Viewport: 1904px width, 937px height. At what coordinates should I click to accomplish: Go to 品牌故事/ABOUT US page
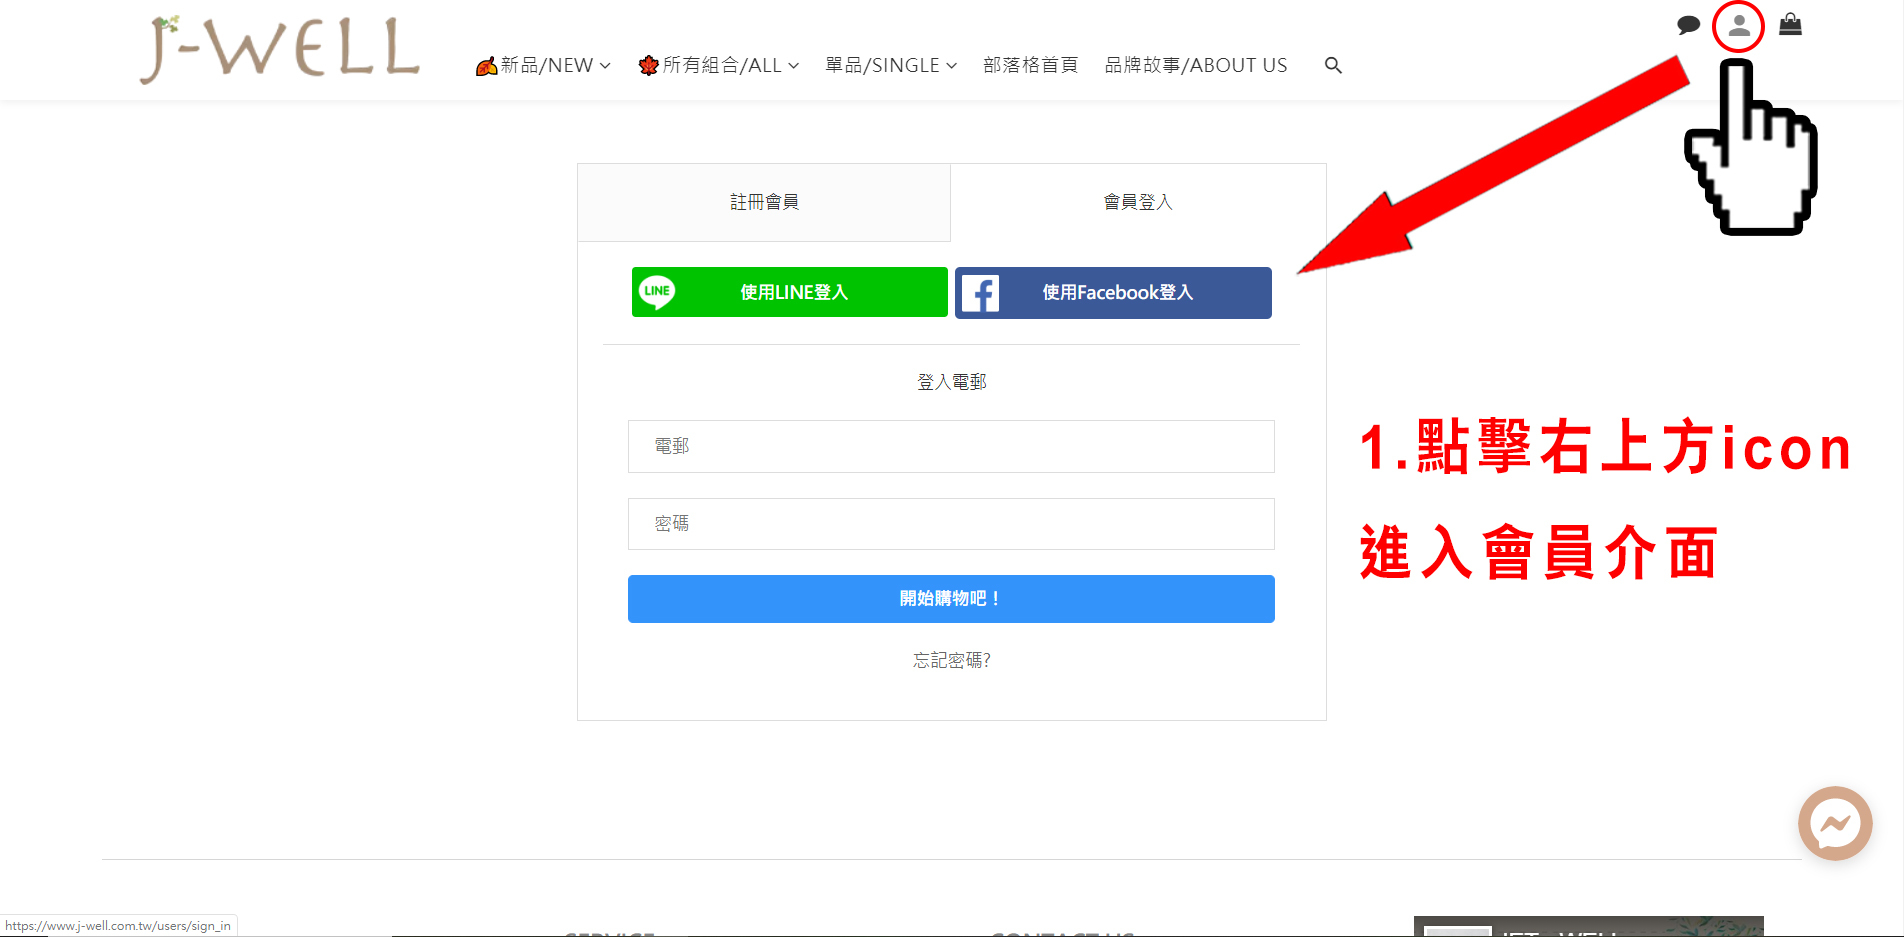[1195, 66]
